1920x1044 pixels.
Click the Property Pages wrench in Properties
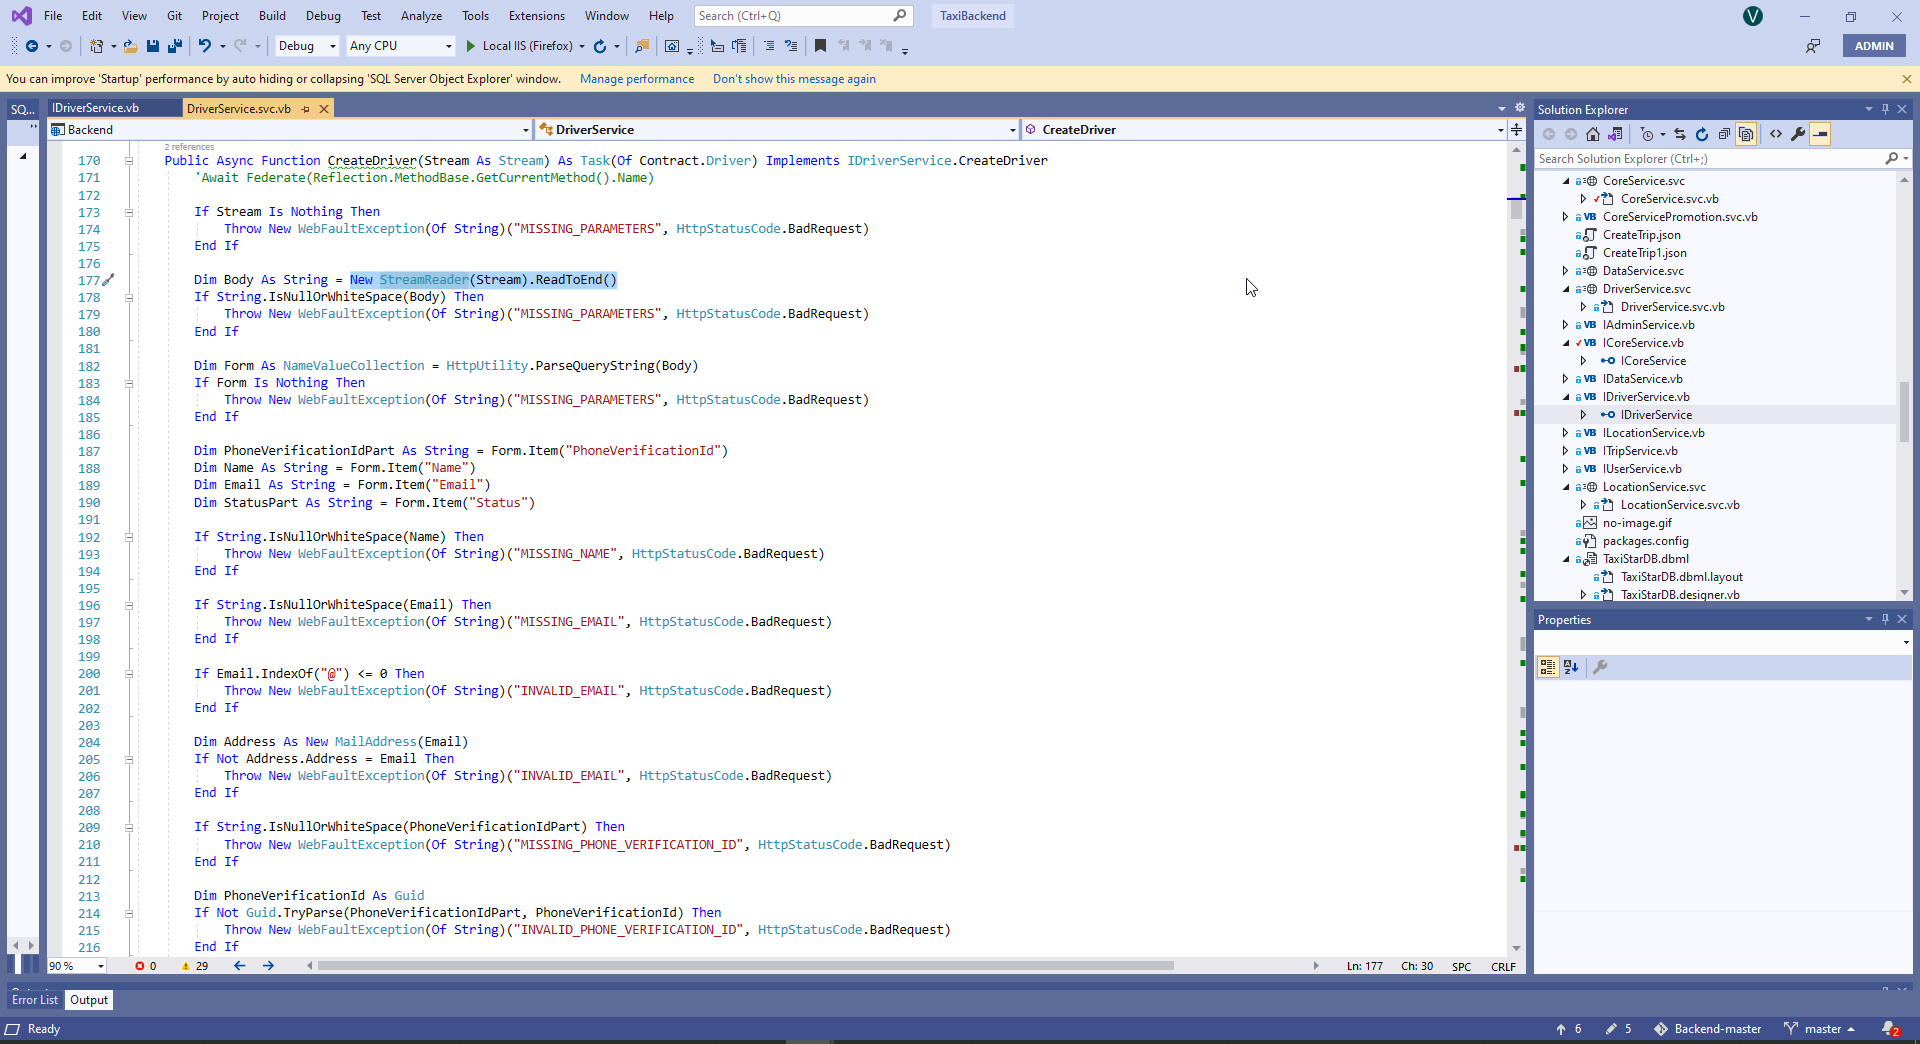[x=1600, y=667]
